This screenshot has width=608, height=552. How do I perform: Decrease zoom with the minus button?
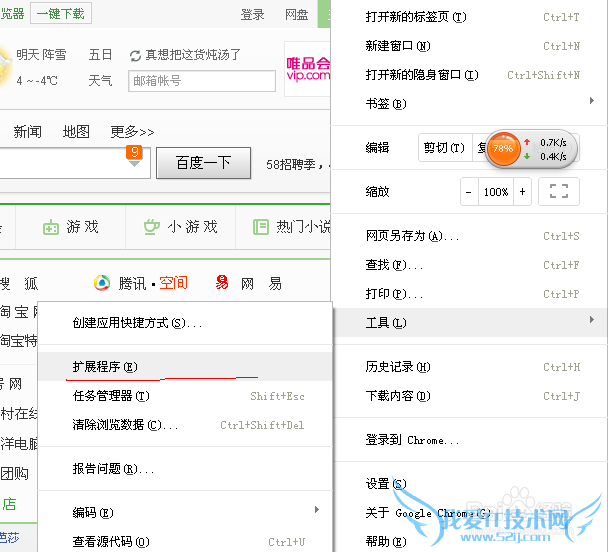tap(469, 192)
